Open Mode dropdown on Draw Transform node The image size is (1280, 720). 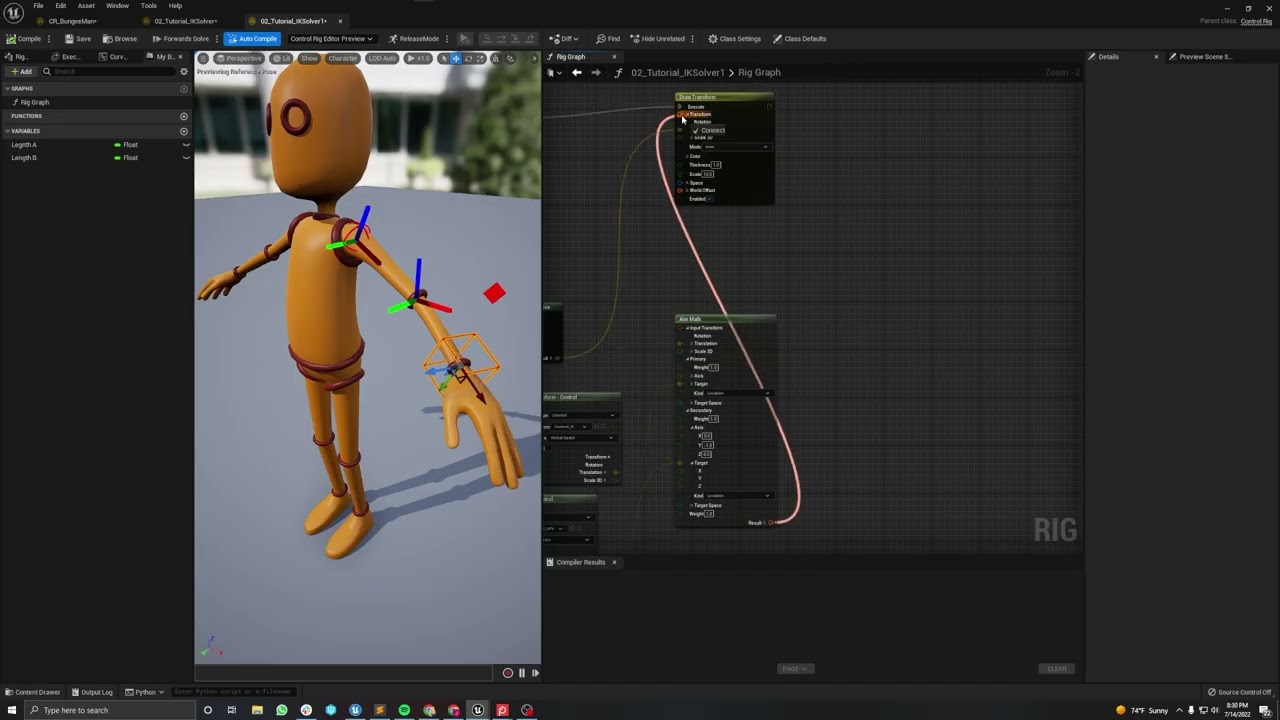click(738, 147)
